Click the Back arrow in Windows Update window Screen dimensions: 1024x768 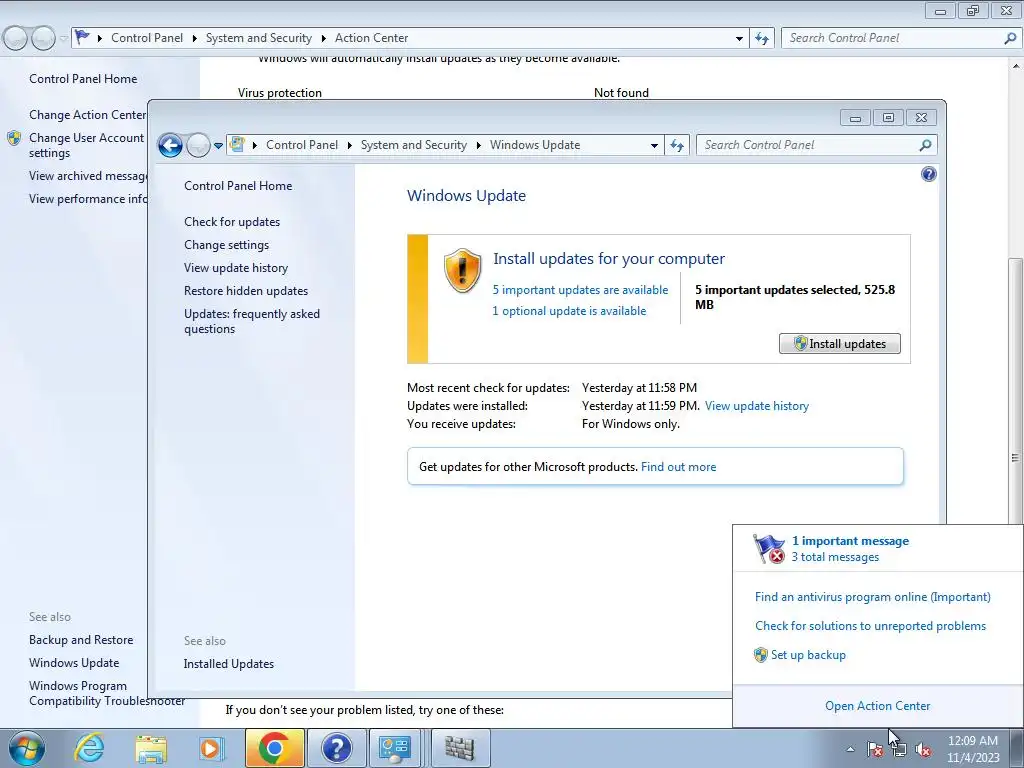coord(170,145)
